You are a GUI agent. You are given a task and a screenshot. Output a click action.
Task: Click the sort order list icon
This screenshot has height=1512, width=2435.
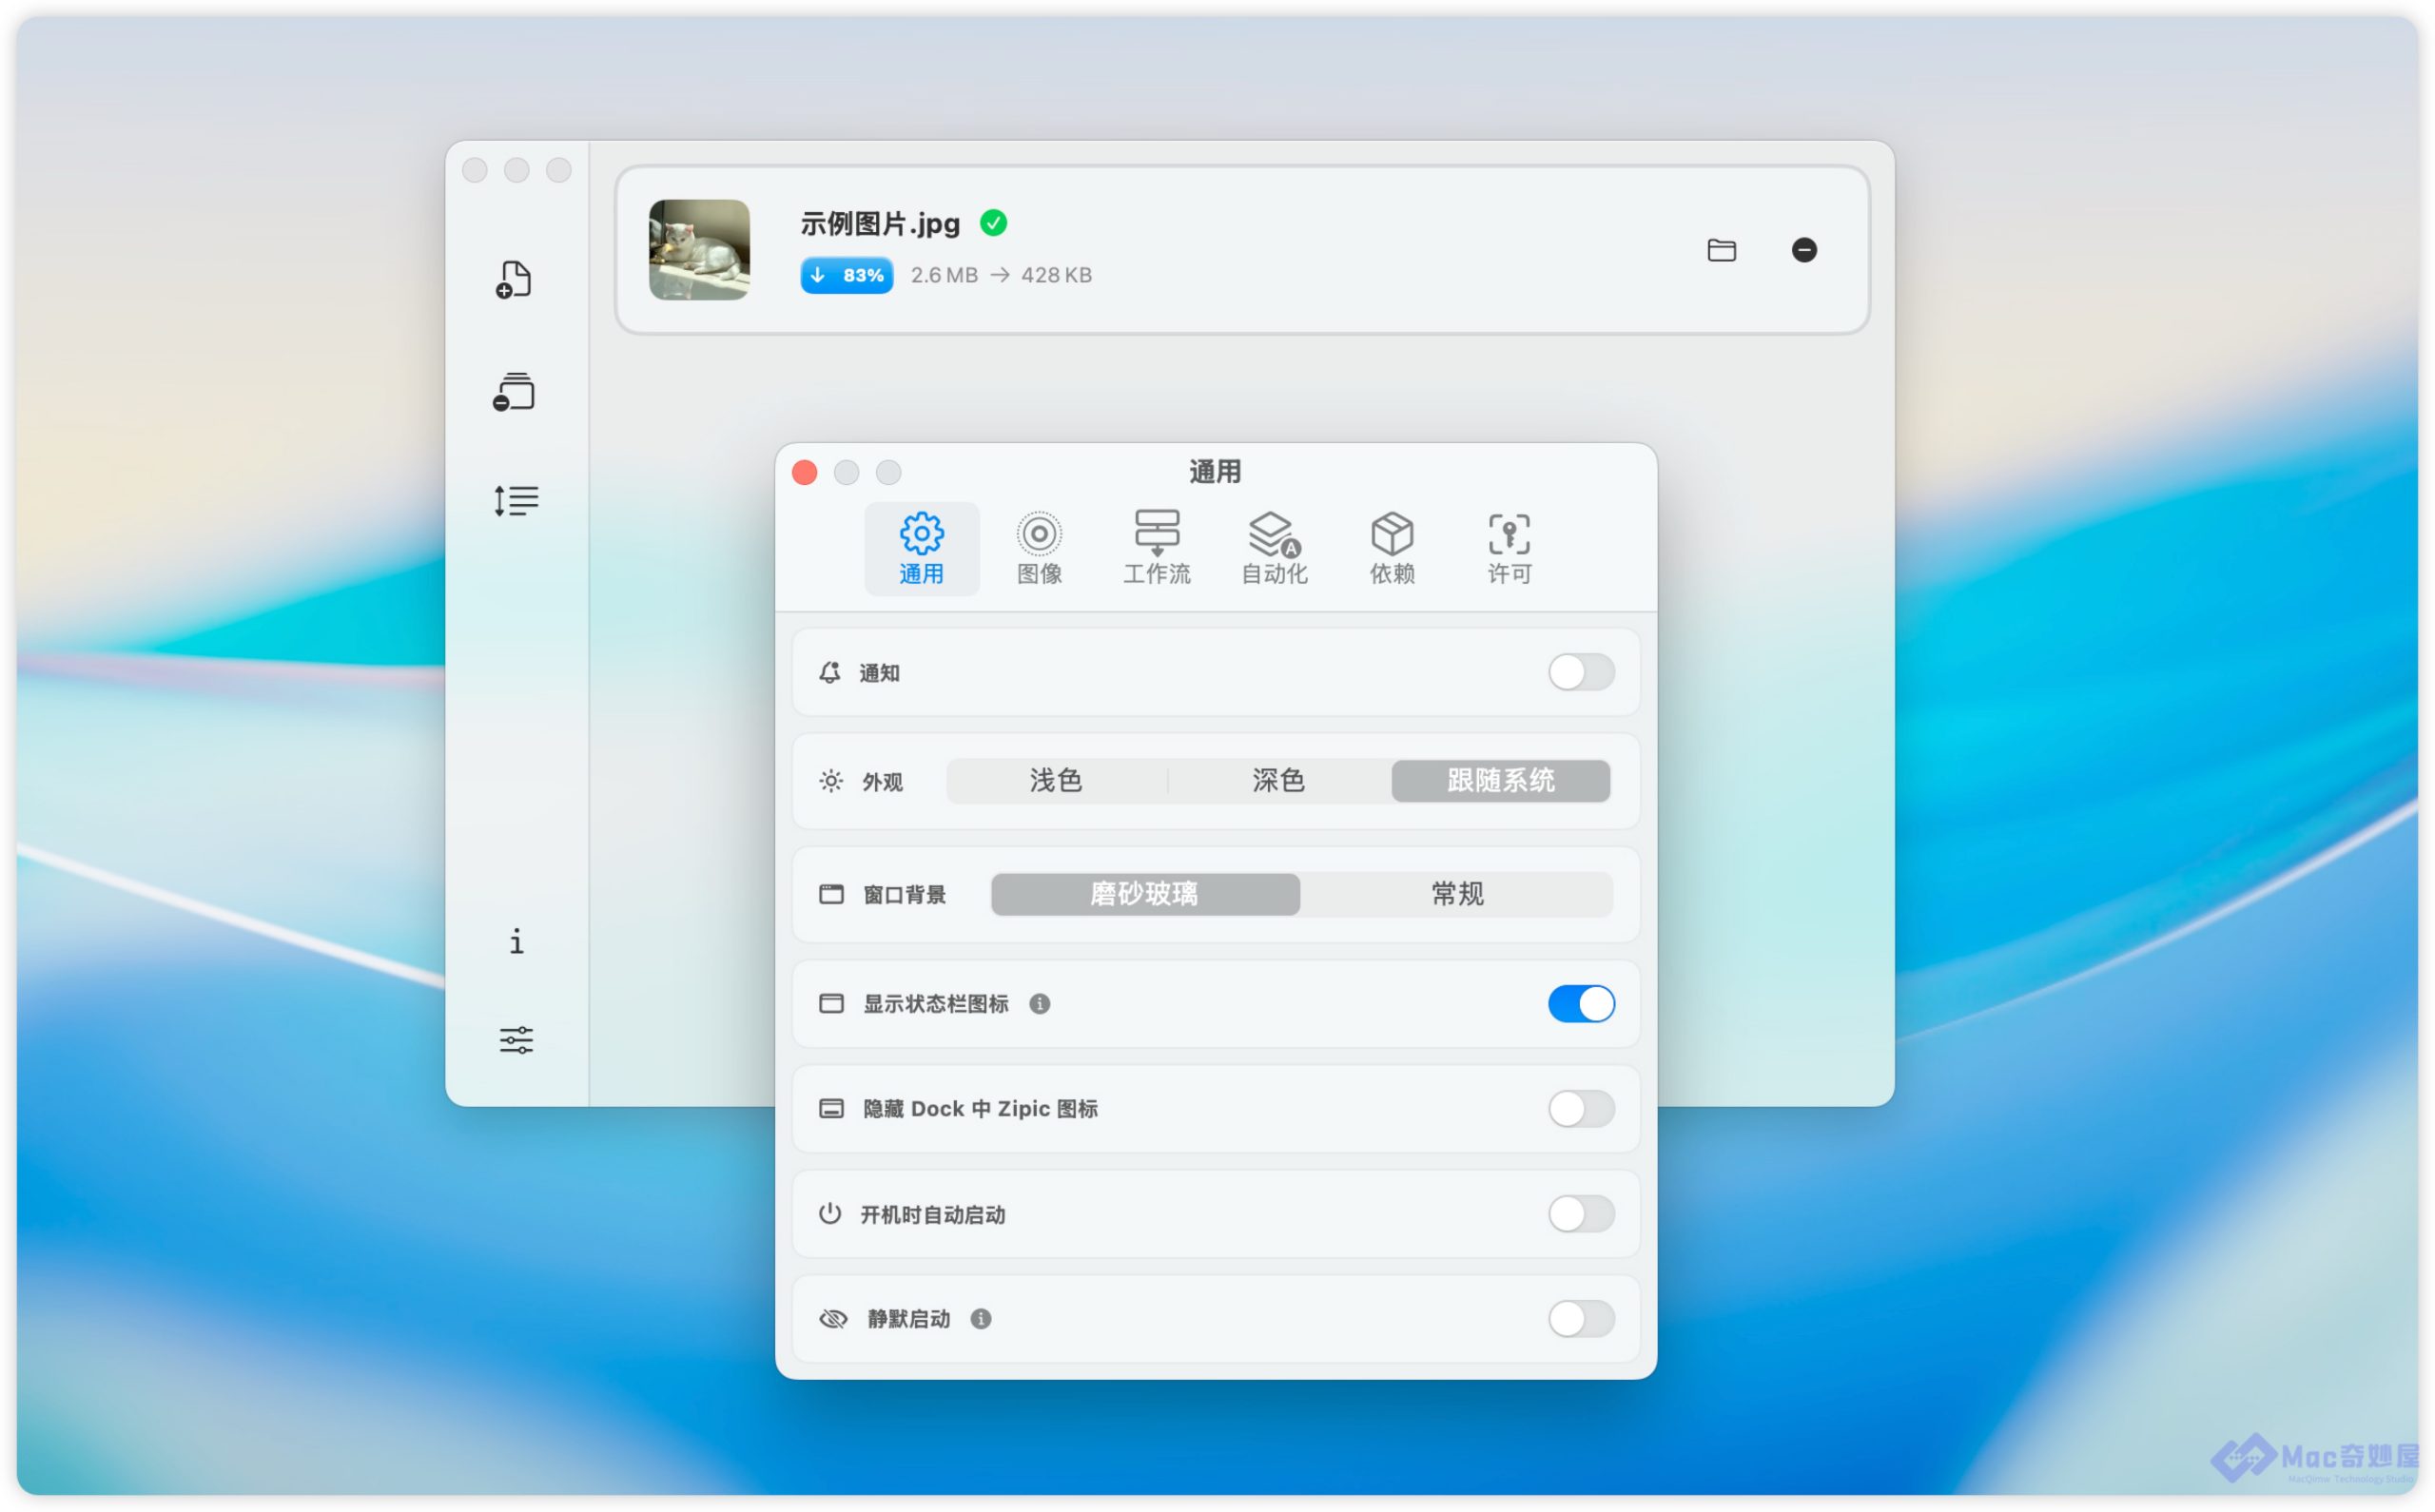pos(516,500)
